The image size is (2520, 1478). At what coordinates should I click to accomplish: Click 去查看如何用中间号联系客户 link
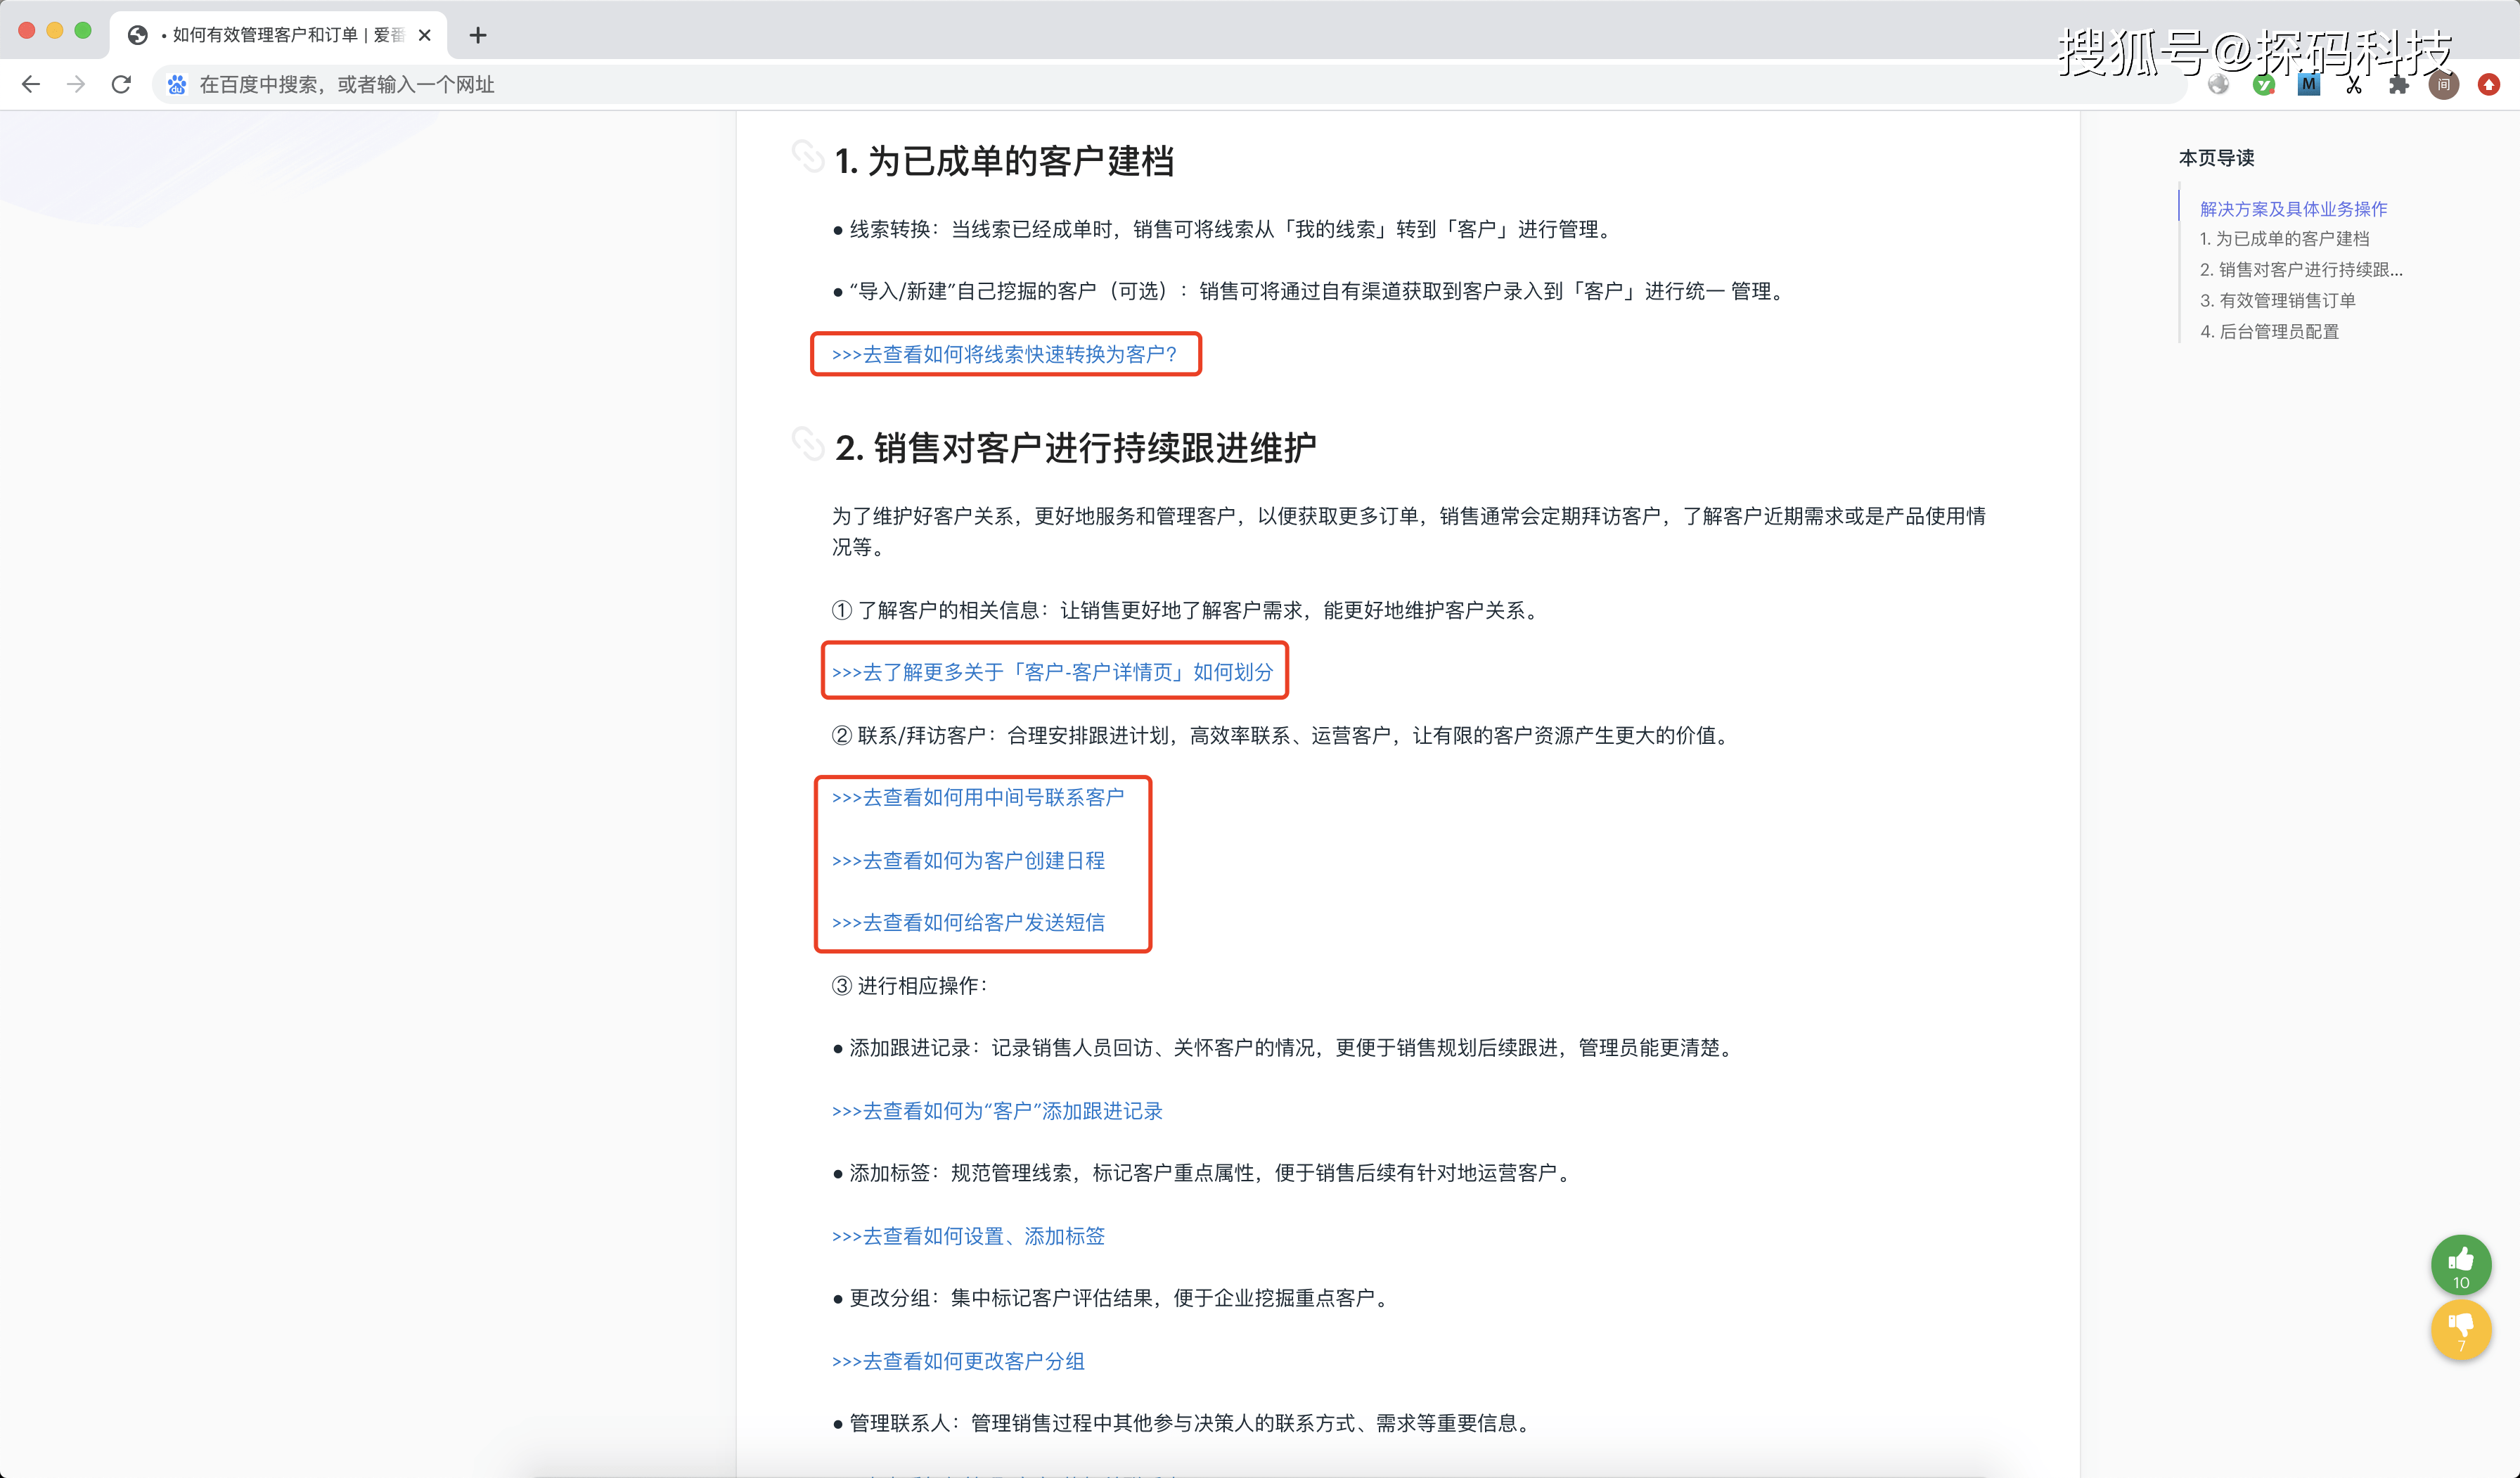click(x=978, y=797)
